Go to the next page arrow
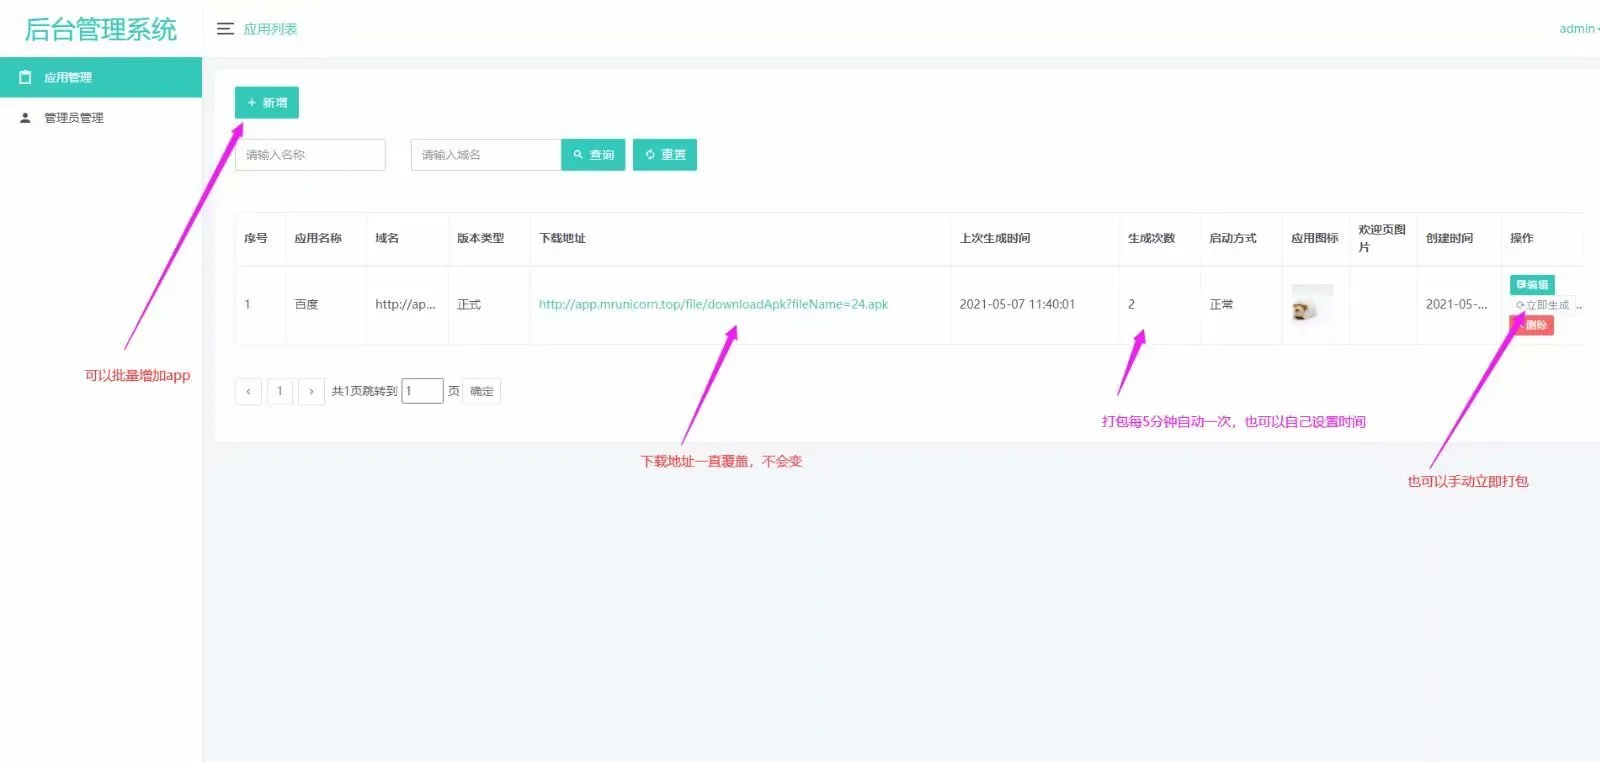The image size is (1600, 762). pos(311,391)
